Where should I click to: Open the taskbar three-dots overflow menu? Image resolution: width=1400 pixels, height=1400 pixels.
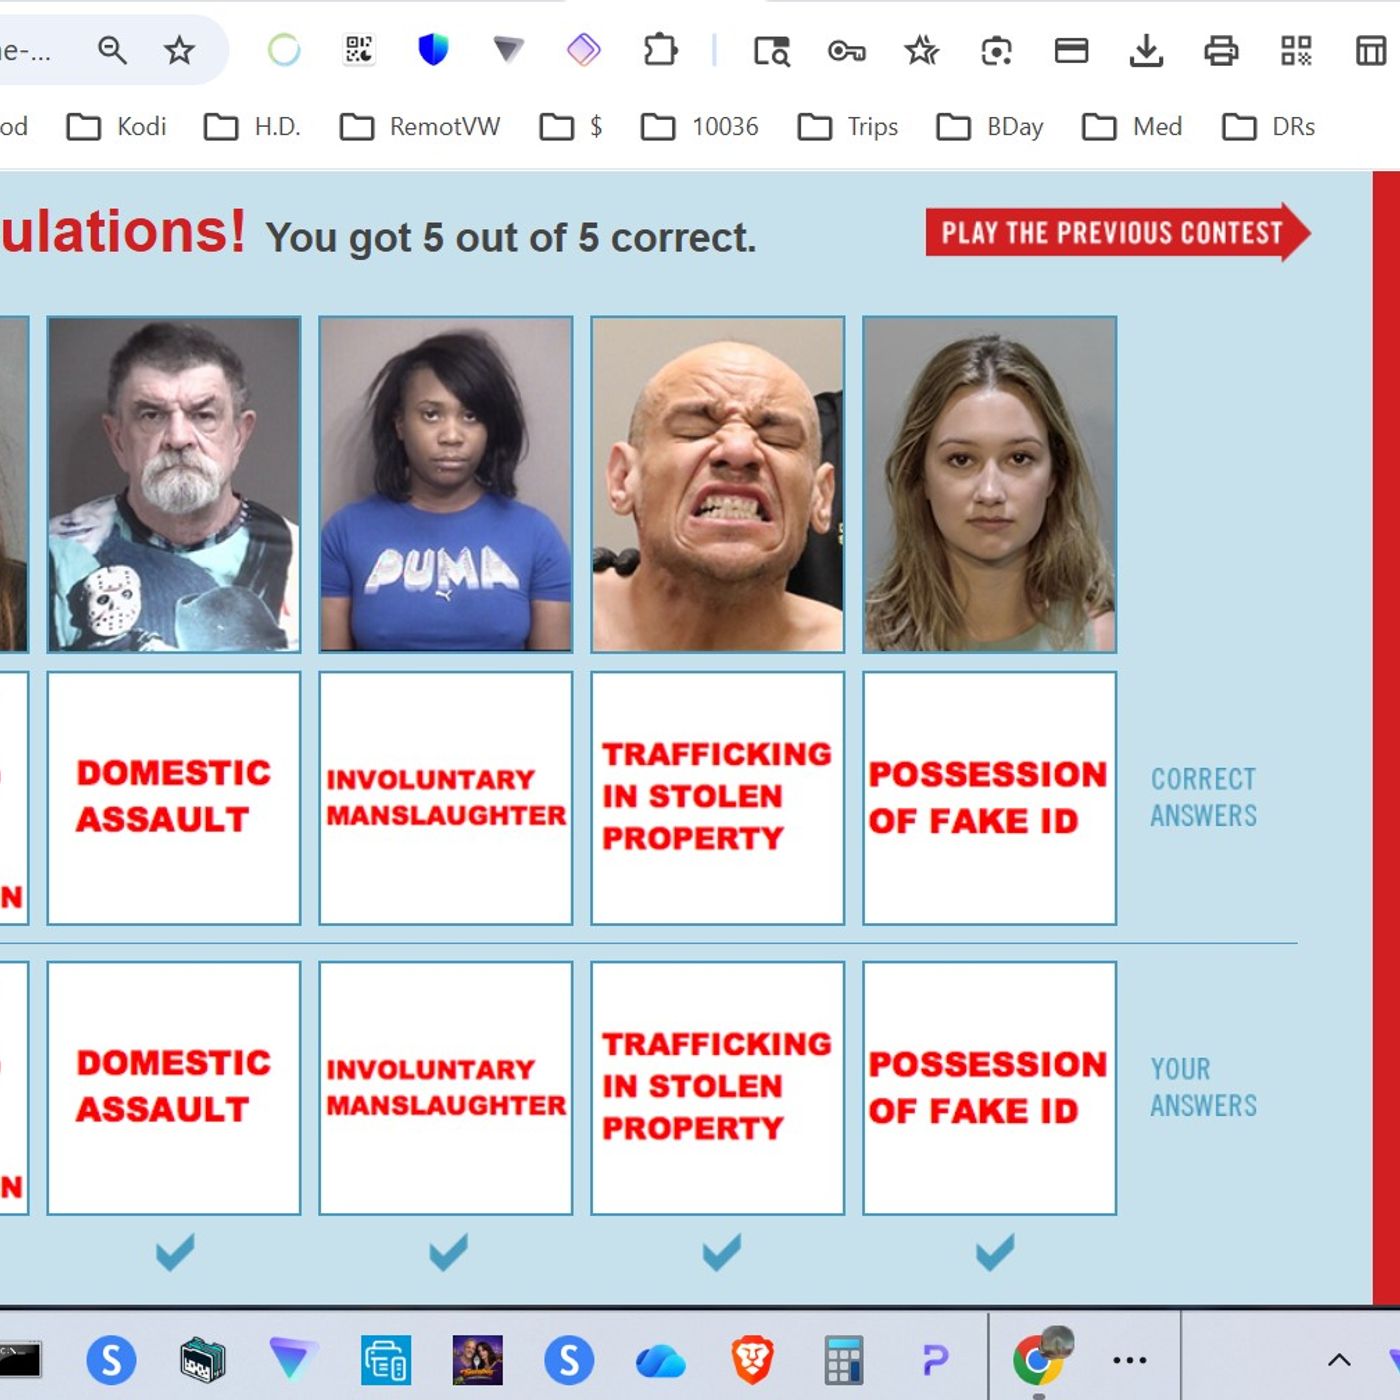click(x=1130, y=1360)
